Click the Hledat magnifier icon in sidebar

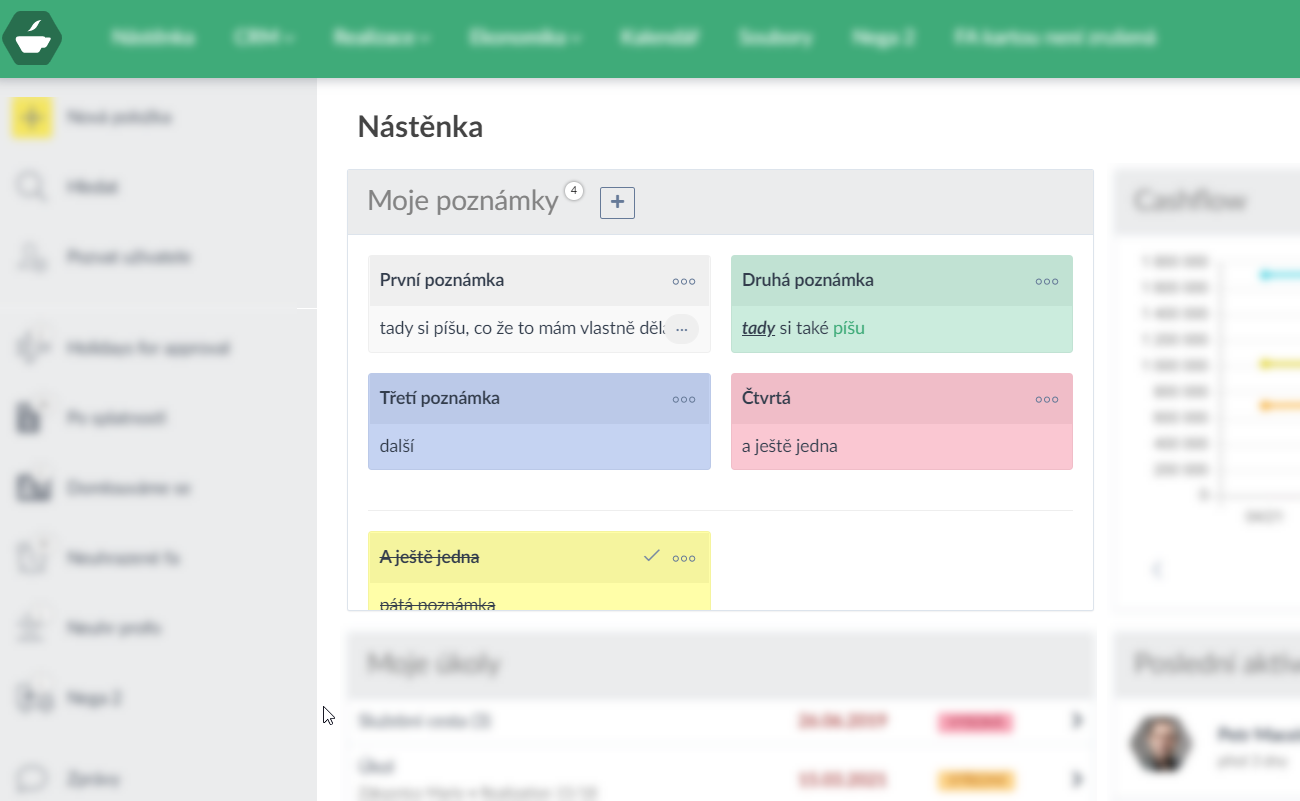tap(32, 188)
